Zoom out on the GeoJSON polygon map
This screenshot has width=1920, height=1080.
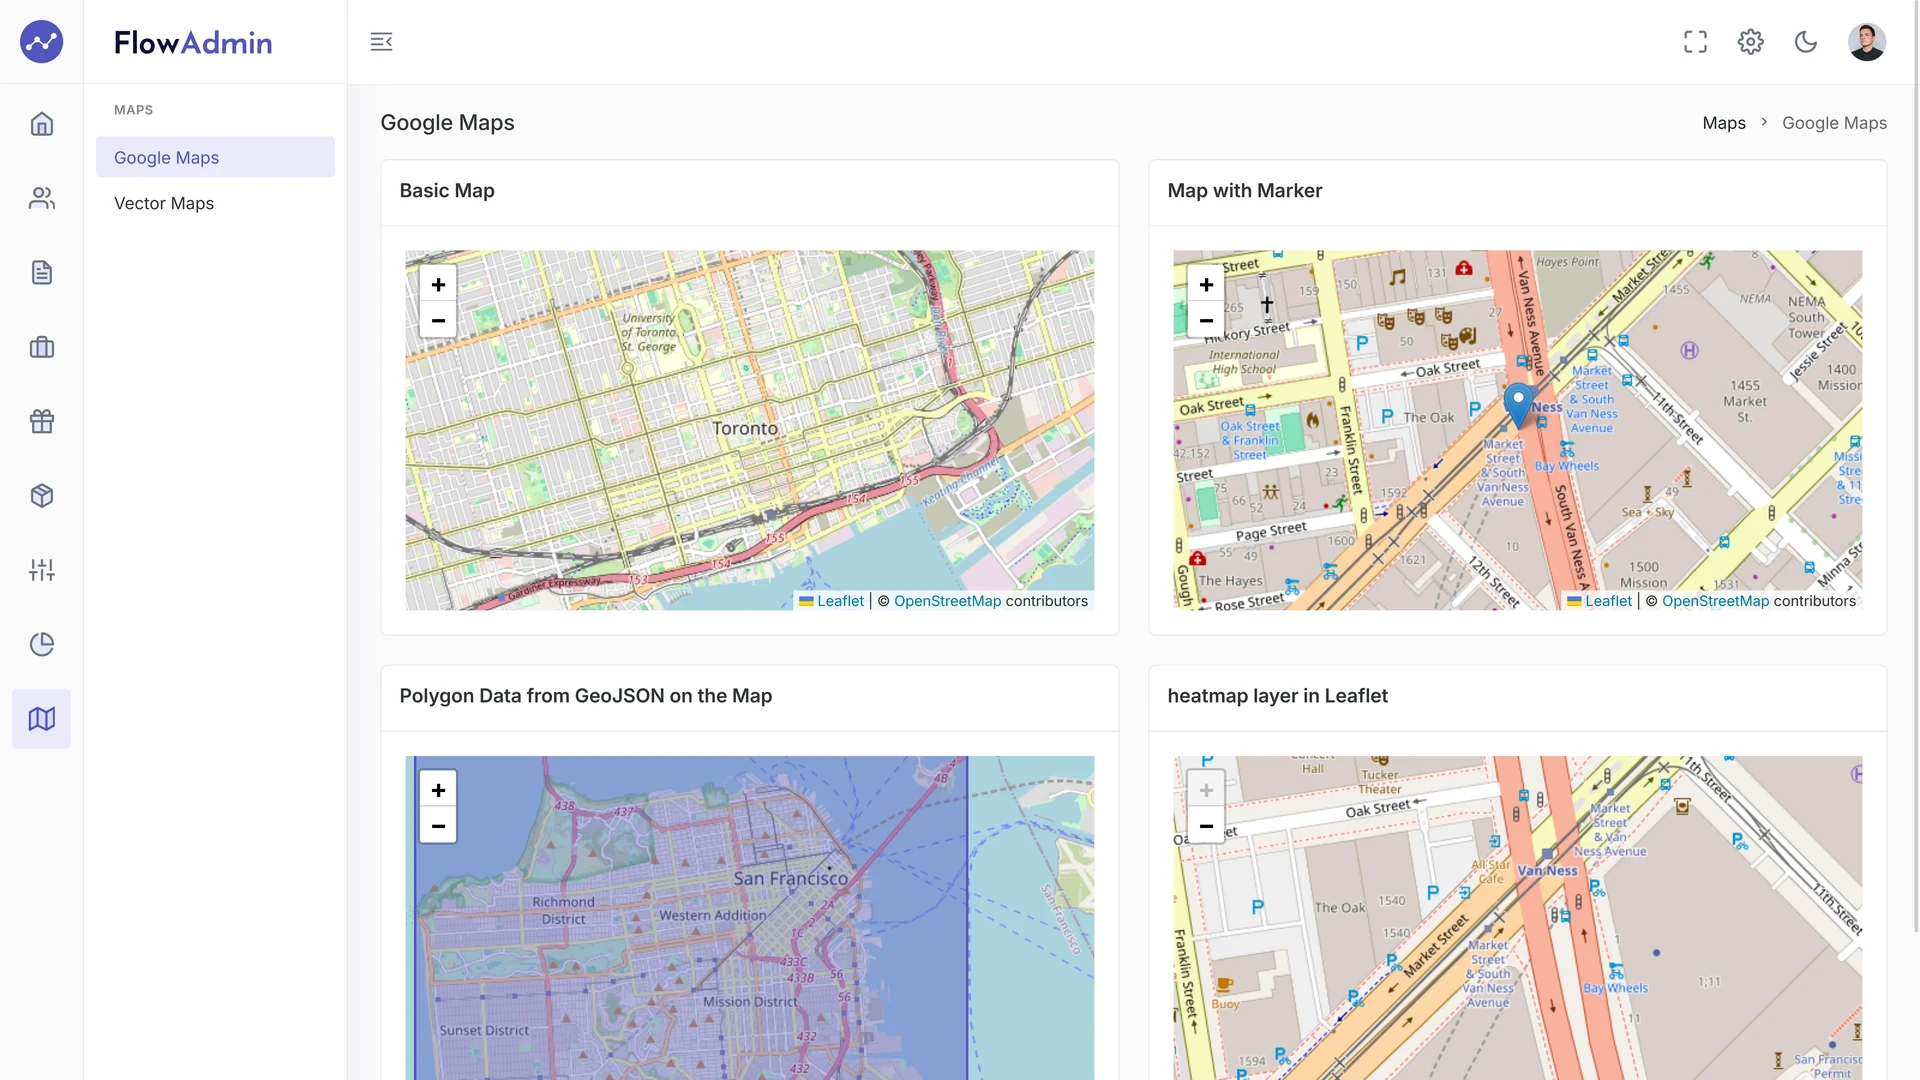438,825
